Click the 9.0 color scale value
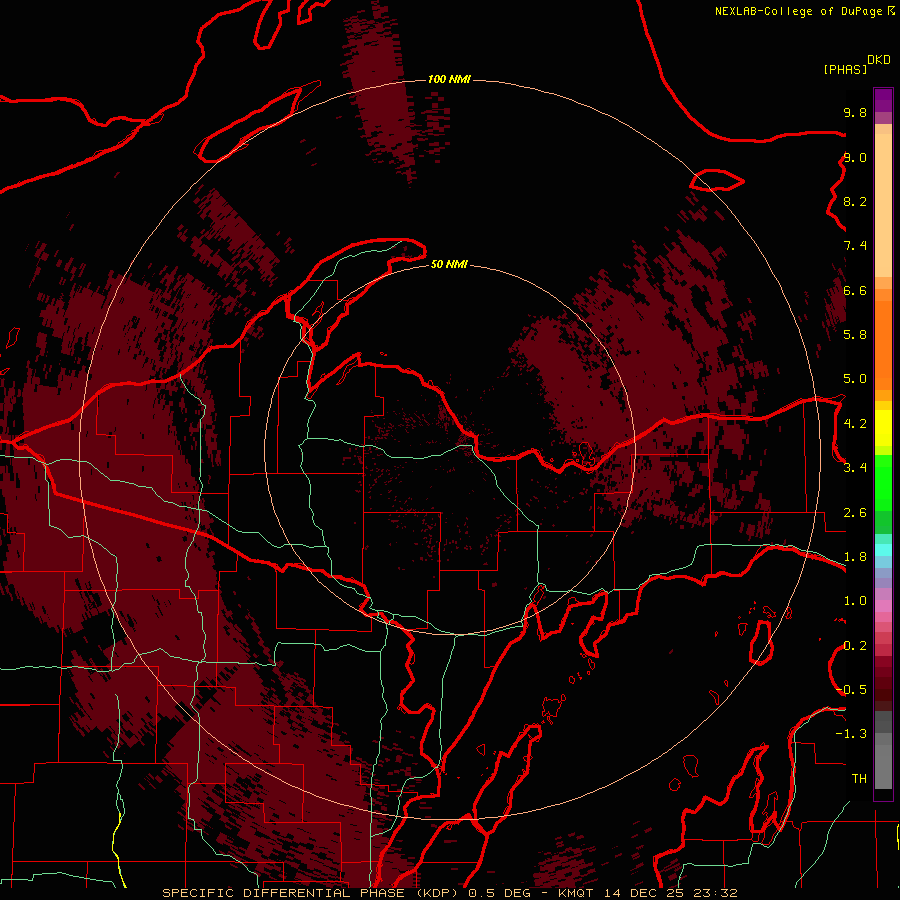Screen dimensions: 900x900 click(855, 157)
